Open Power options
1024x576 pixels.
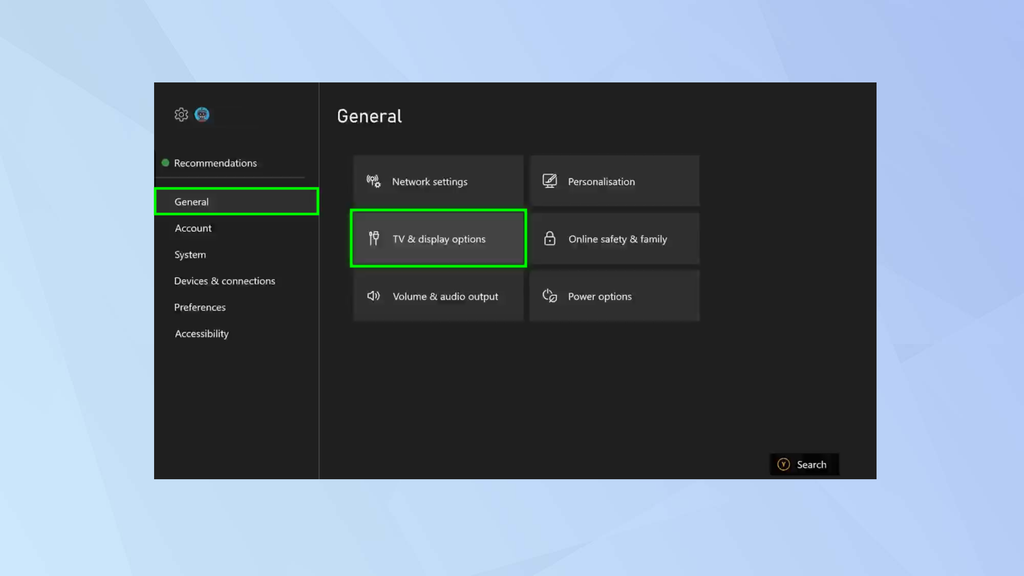[x=614, y=296]
